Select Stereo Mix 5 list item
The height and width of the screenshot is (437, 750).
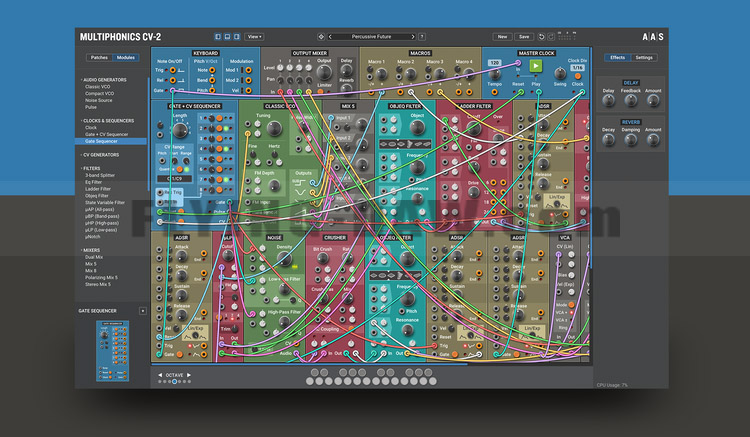pyautogui.click(x=98, y=284)
